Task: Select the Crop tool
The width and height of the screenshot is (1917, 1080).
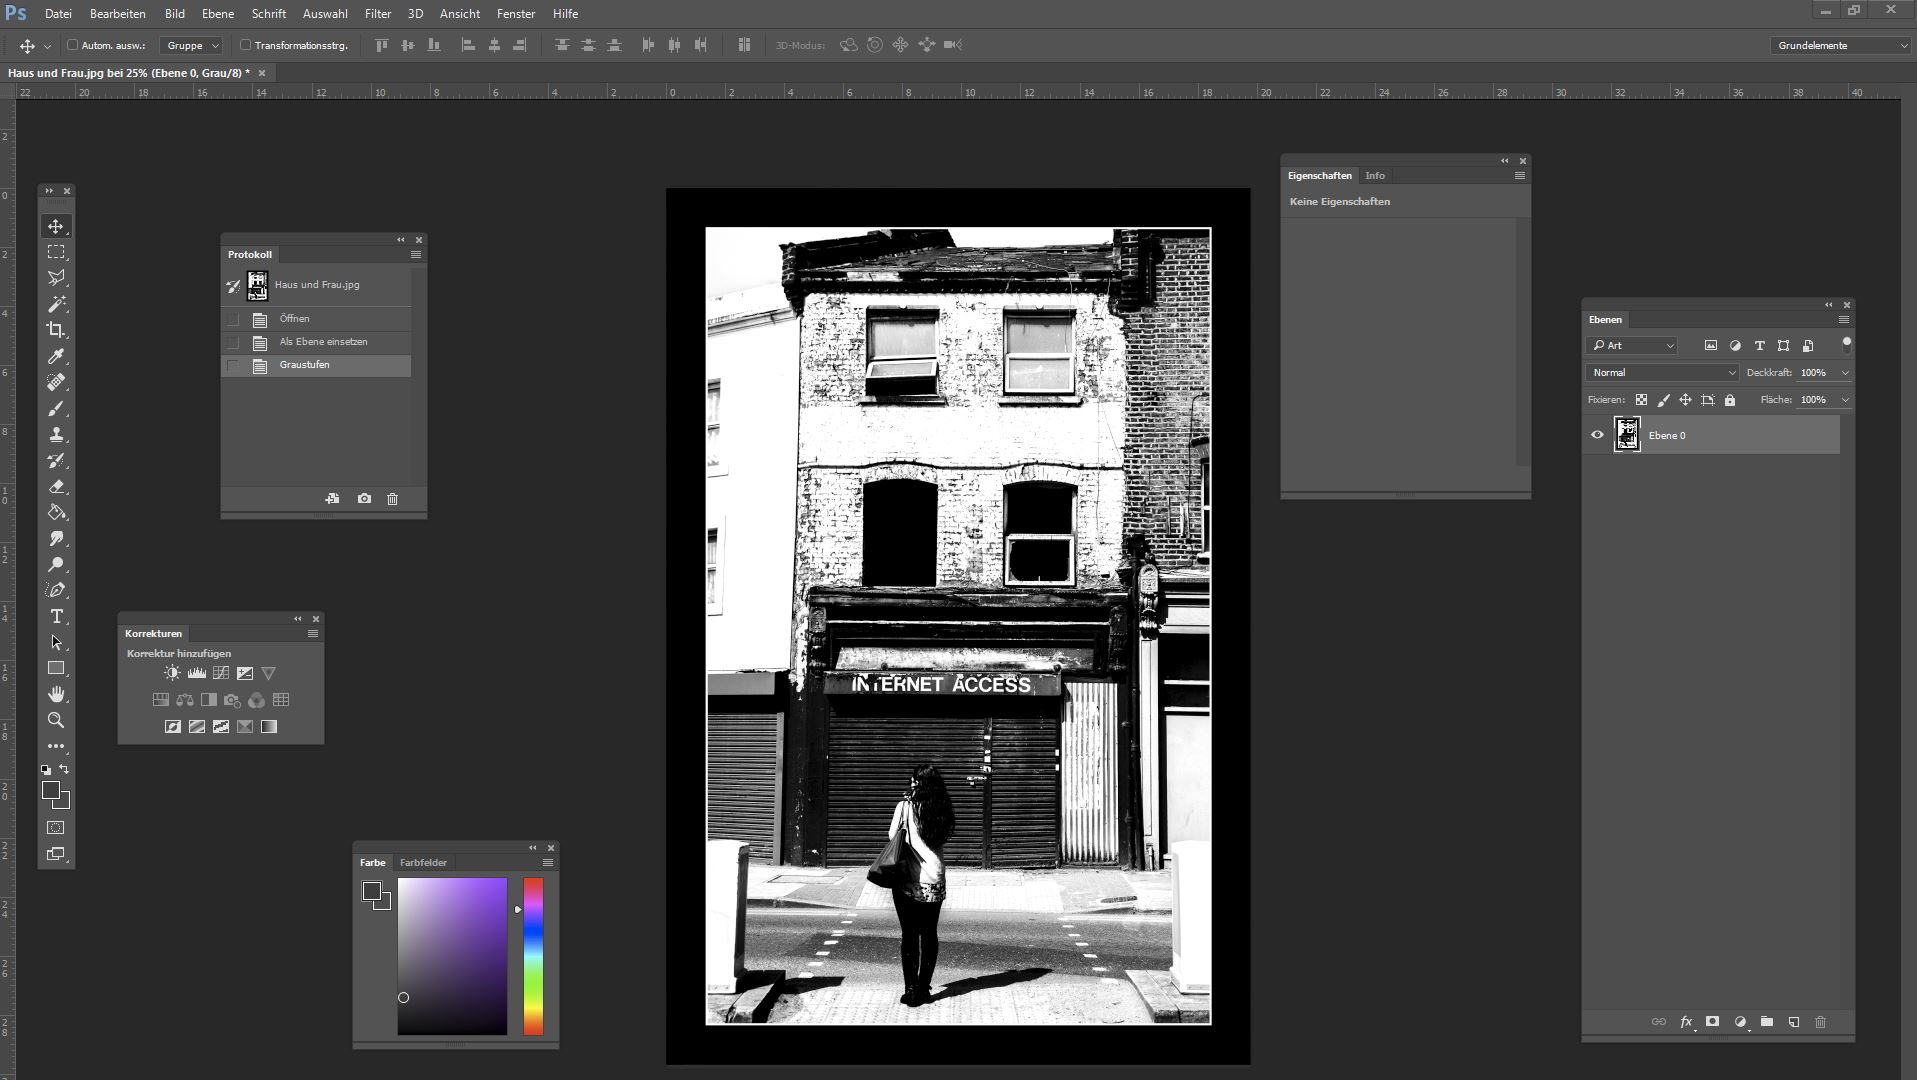Action: point(56,330)
